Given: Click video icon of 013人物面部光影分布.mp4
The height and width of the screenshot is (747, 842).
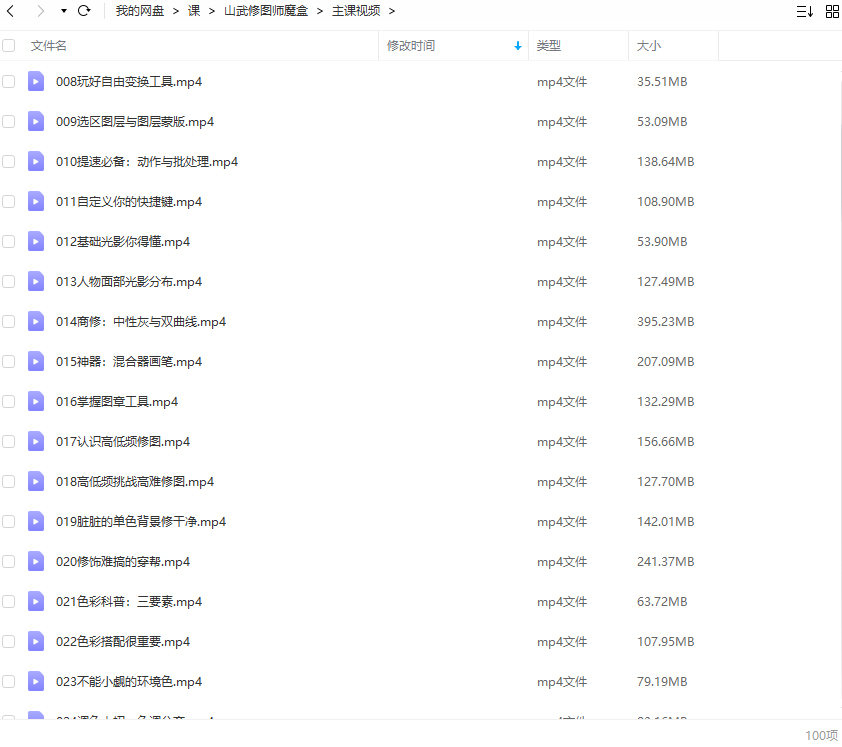Looking at the screenshot, I should click(x=36, y=281).
